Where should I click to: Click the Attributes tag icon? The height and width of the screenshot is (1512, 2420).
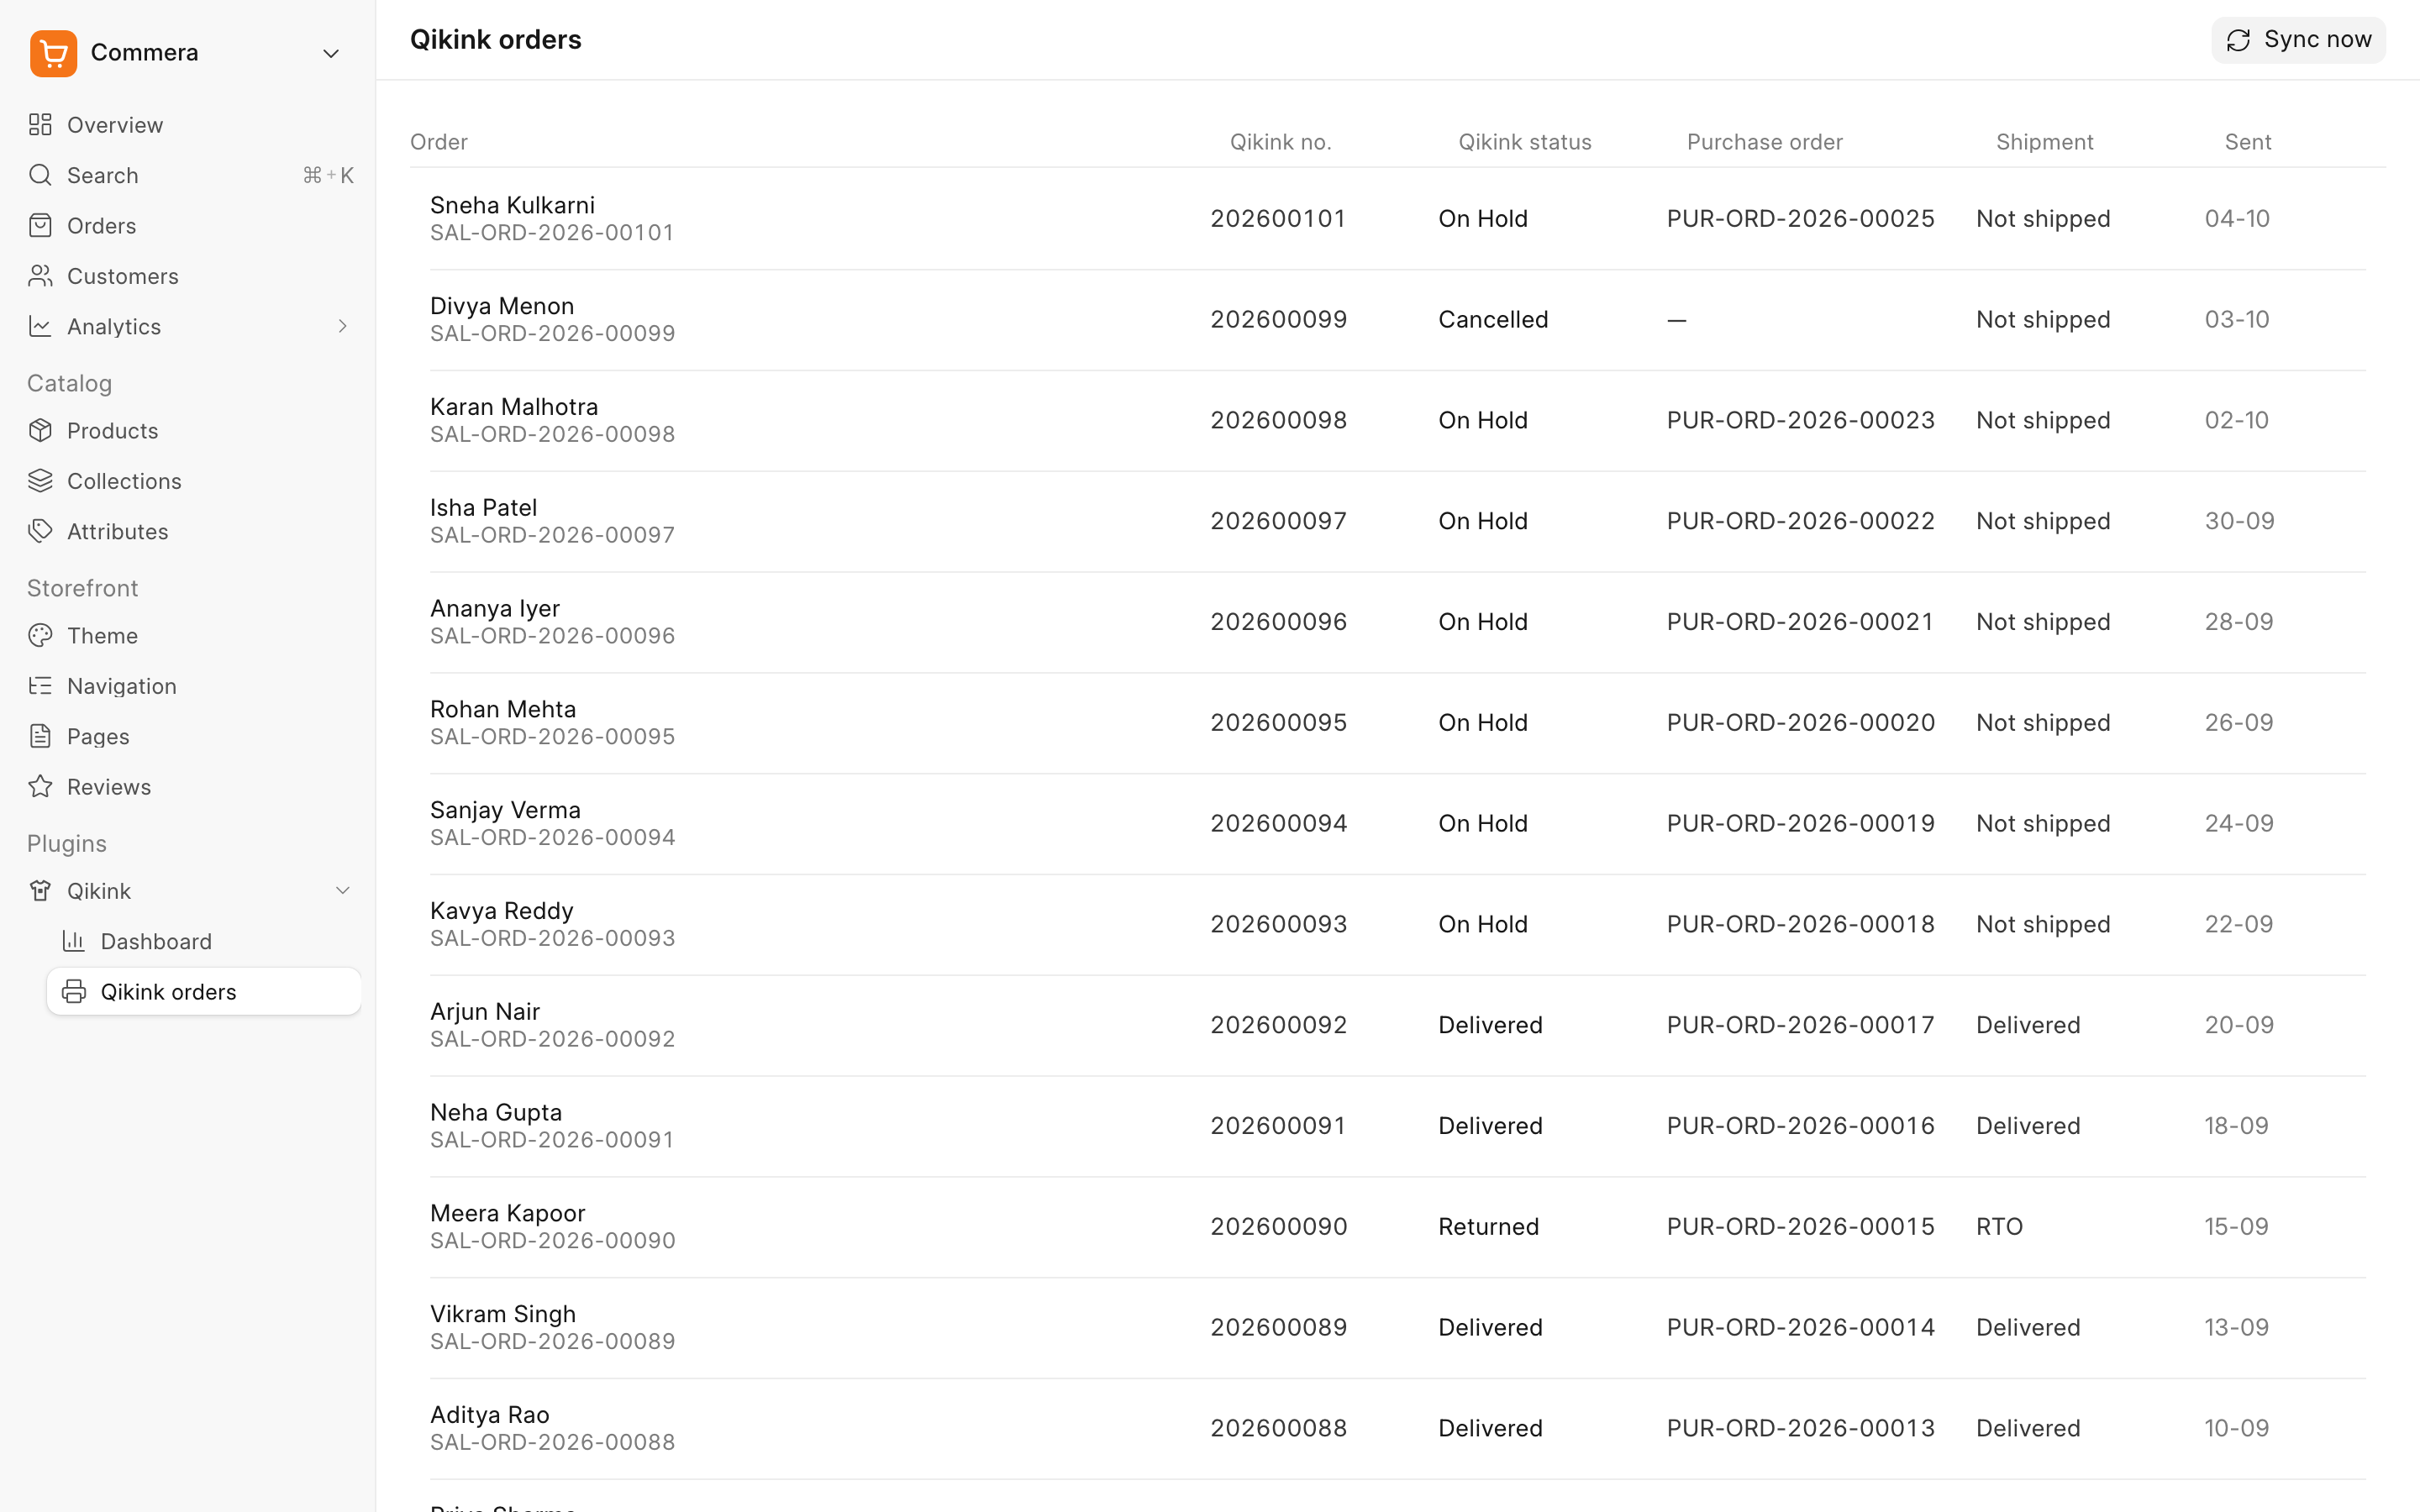tap(40, 531)
